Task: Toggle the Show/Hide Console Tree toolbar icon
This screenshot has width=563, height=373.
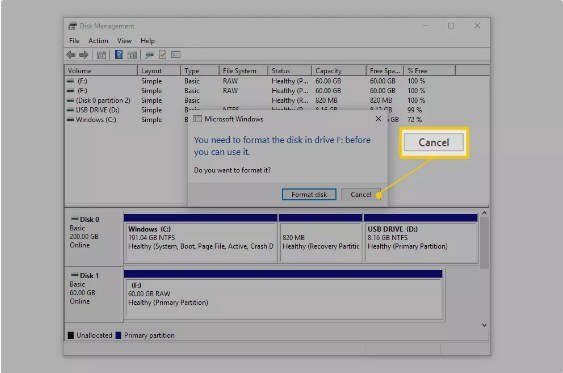Action: click(x=101, y=55)
